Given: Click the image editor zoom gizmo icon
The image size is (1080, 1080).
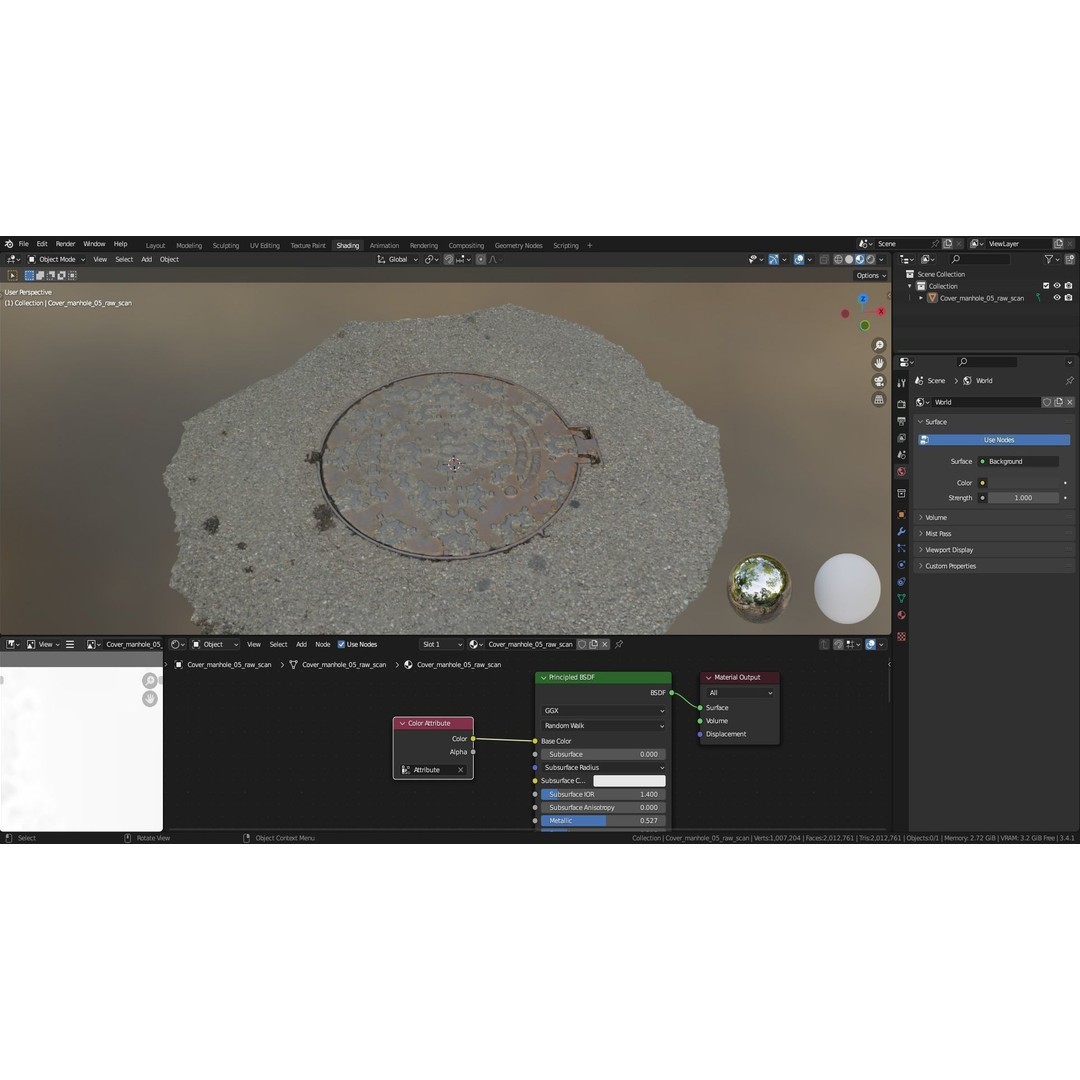Looking at the screenshot, I should coord(149,681).
